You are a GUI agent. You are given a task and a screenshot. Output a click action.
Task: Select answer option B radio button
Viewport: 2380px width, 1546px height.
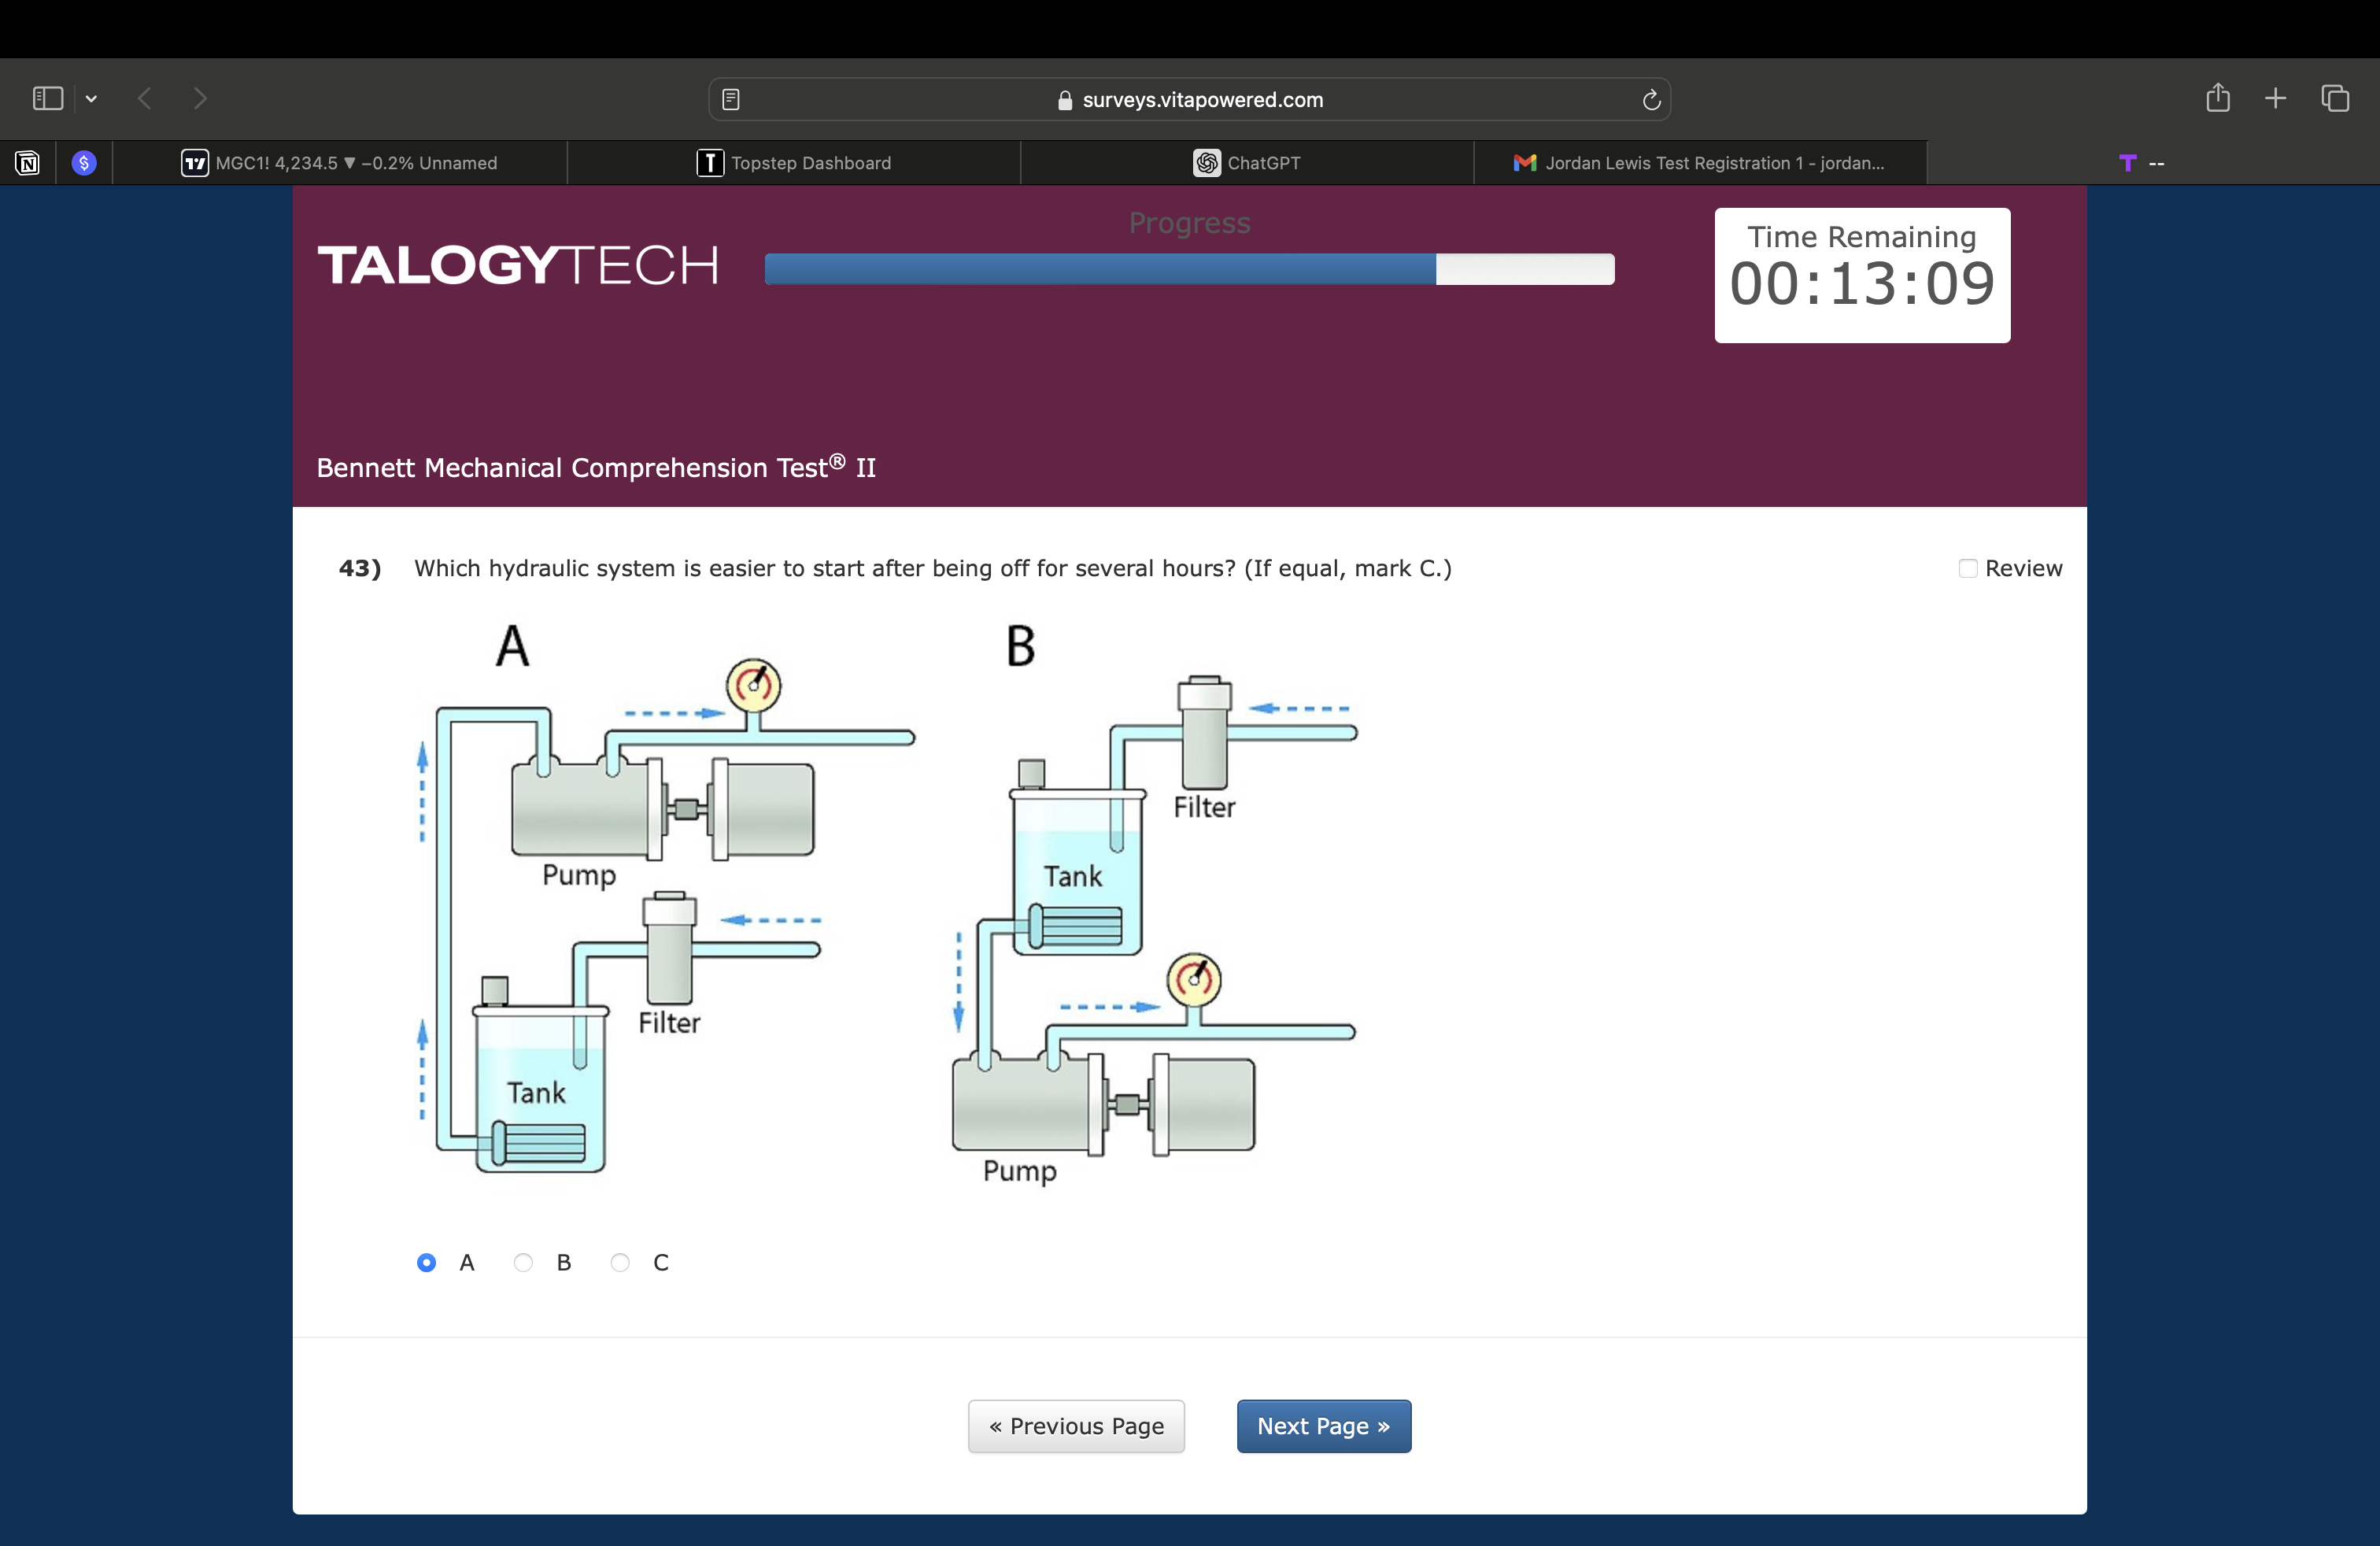[523, 1262]
